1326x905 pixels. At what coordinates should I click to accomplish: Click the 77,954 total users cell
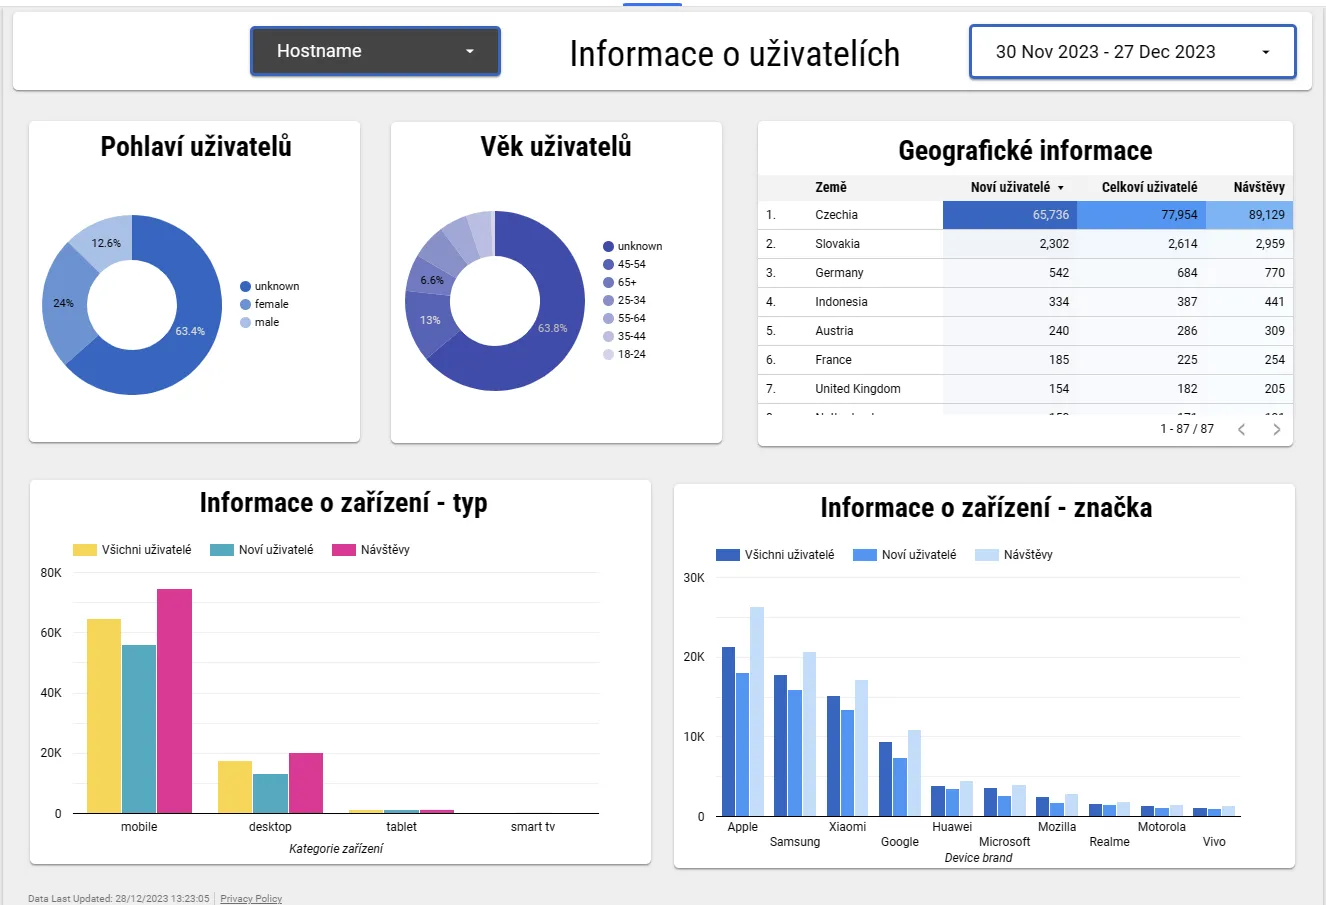[x=1141, y=215]
